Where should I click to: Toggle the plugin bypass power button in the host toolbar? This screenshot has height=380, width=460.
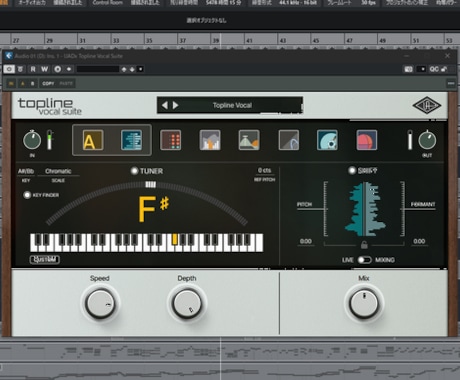pyautogui.click(x=9, y=69)
